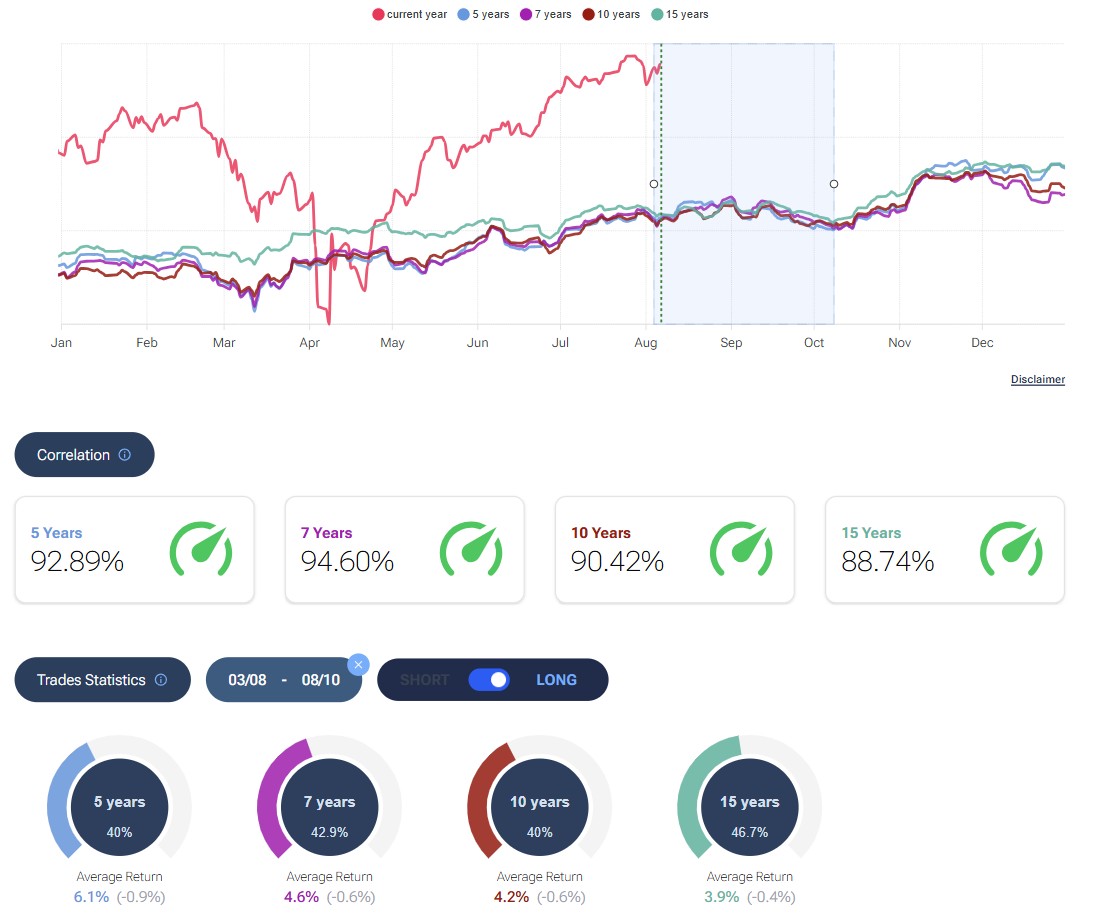1104x919 pixels.
Task: Click the Correlation info icon
Action: 125,455
